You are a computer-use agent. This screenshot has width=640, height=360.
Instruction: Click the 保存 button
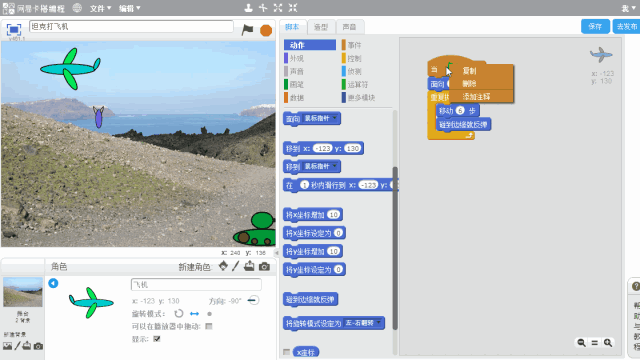click(x=595, y=27)
